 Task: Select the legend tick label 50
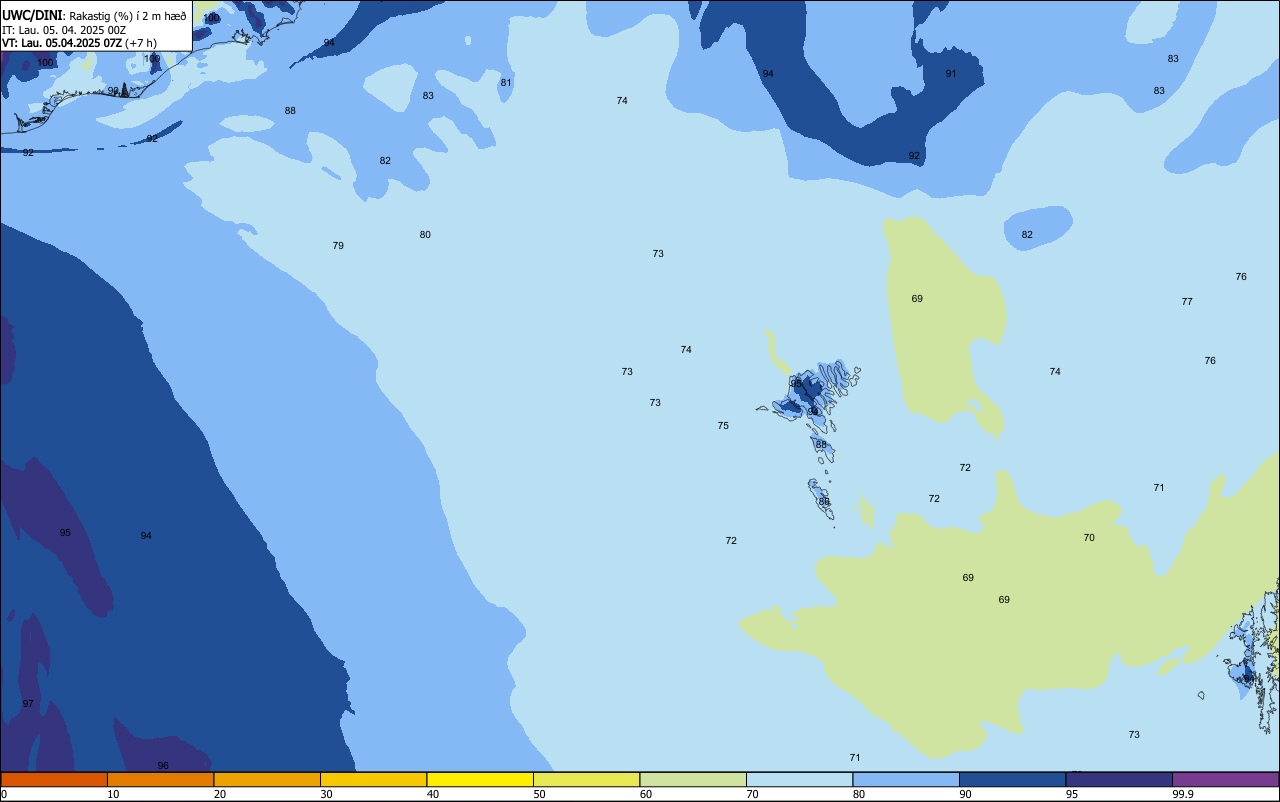click(x=539, y=794)
